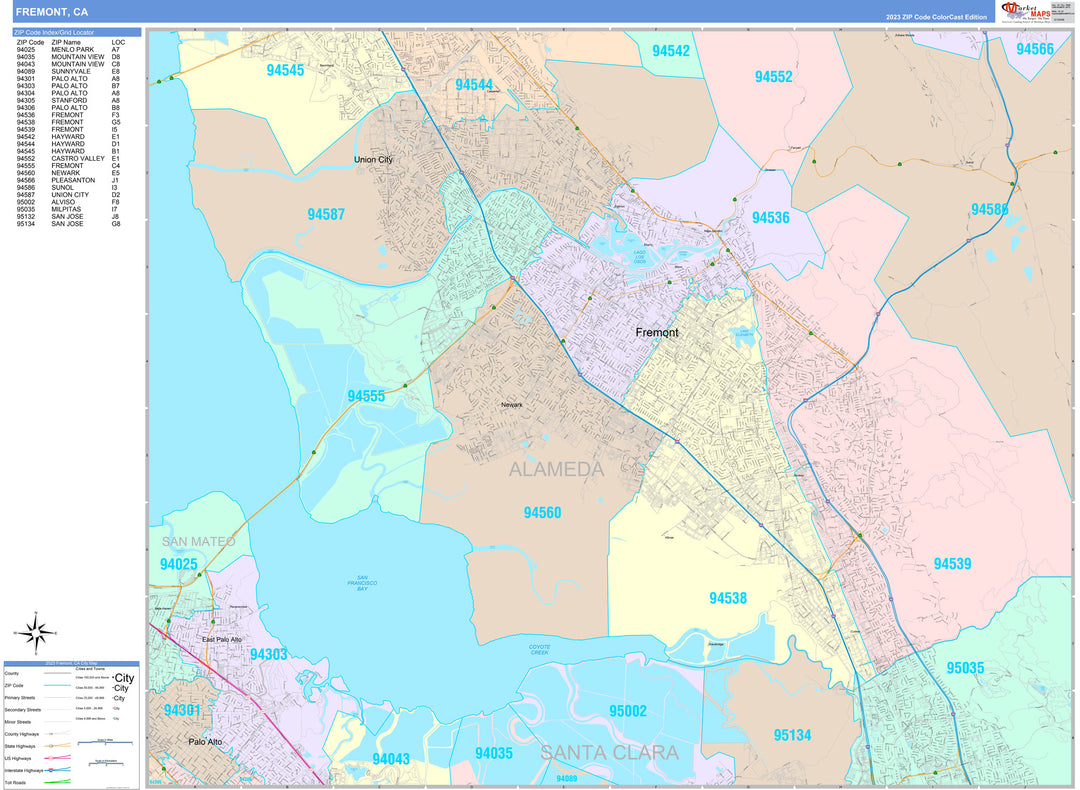The height and width of the screenshot is (790, 1080).
Task: Toggle the Primary Streets legend entry
Action: pyautogui.click(x=55, y=698)
